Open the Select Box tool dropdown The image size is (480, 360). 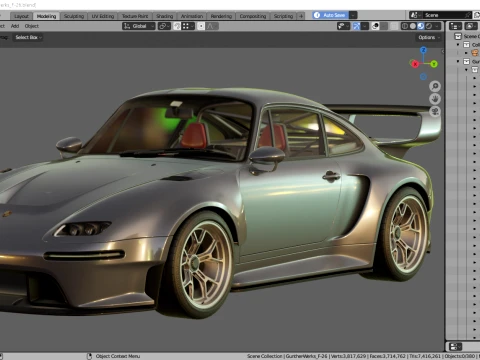(28, 37)
